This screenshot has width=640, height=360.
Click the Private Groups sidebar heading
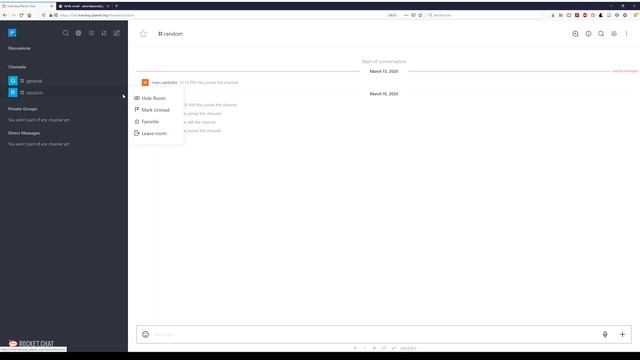coord(22,109)
